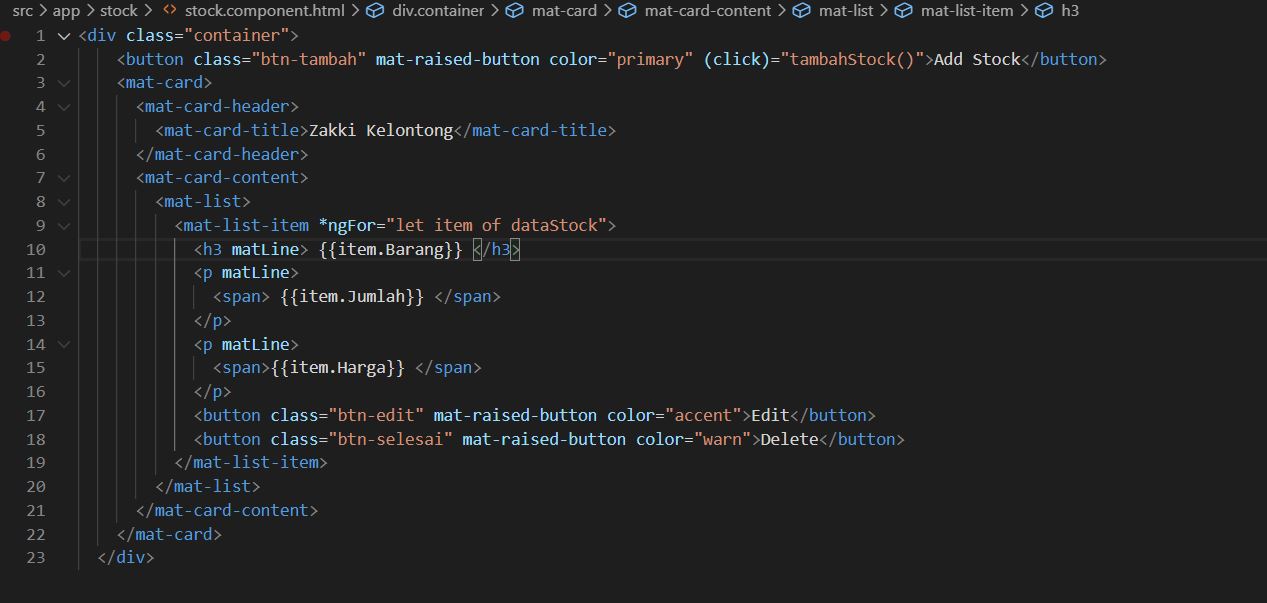Click the cube icon before mat-list breadcrumb
1267x603 pixels.
[x=802, y=10]
